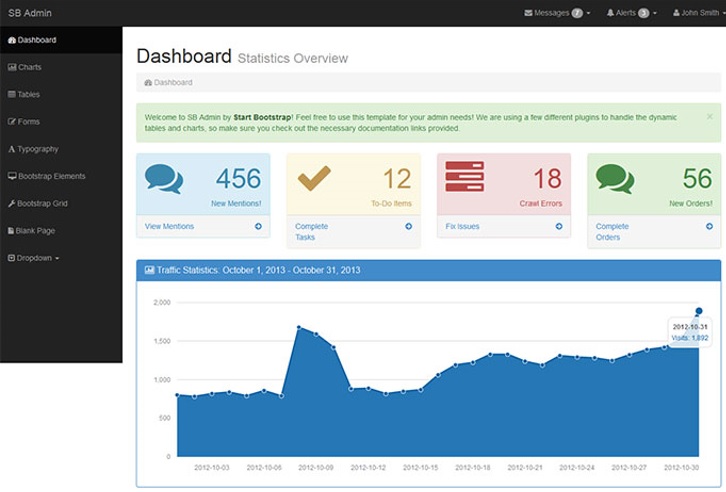Click the green New Orders chat icon

[x=615, y=179]
